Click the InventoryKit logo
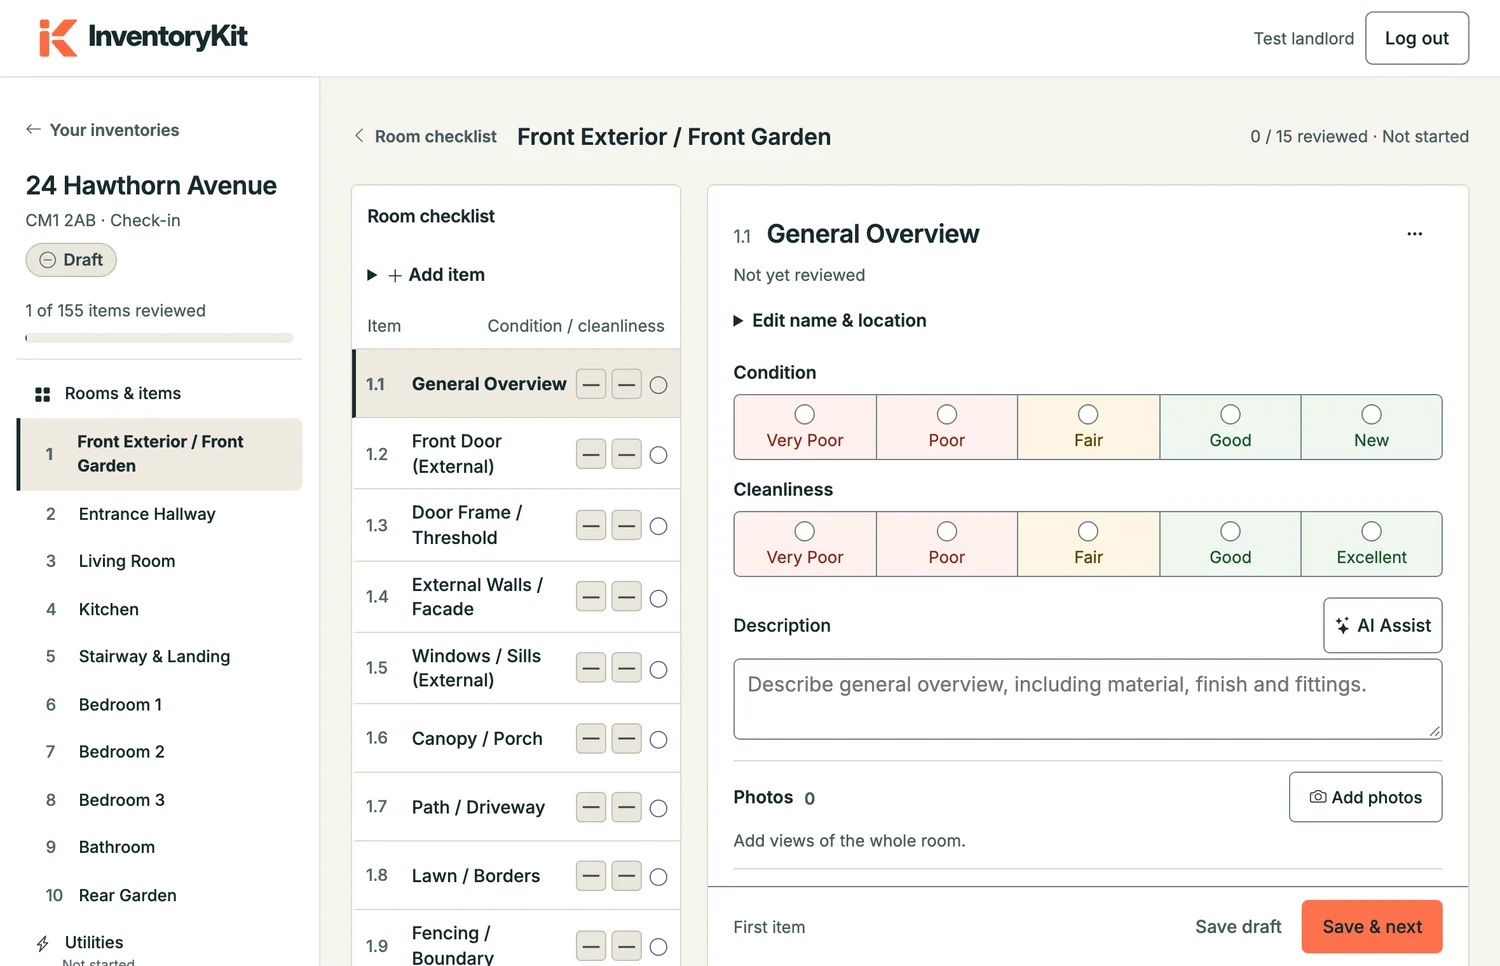The height and width of the screenshot is (966, 1500). click(143, 37)
